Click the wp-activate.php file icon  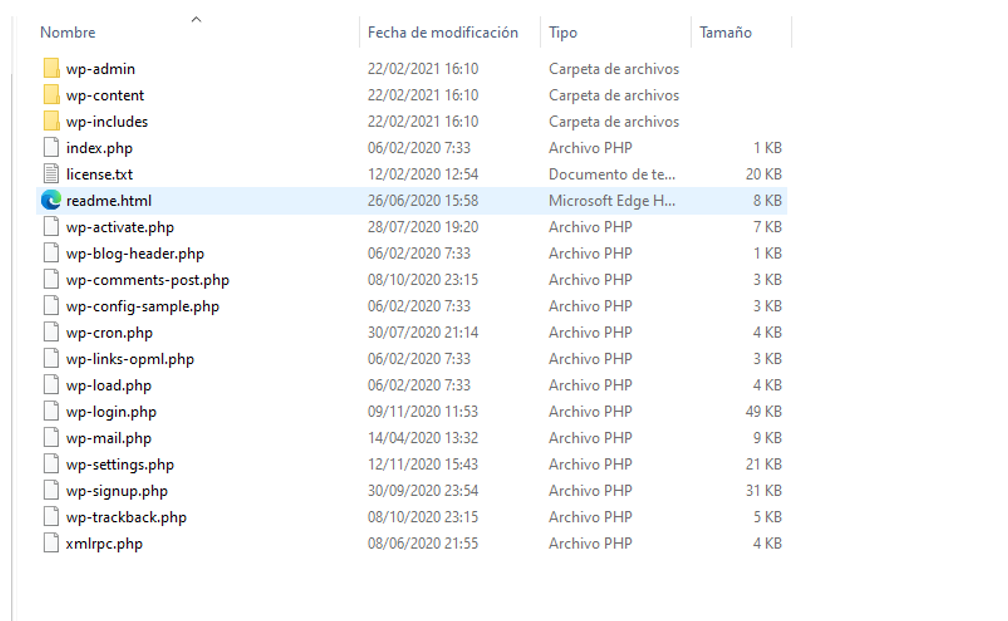(51, 227)
